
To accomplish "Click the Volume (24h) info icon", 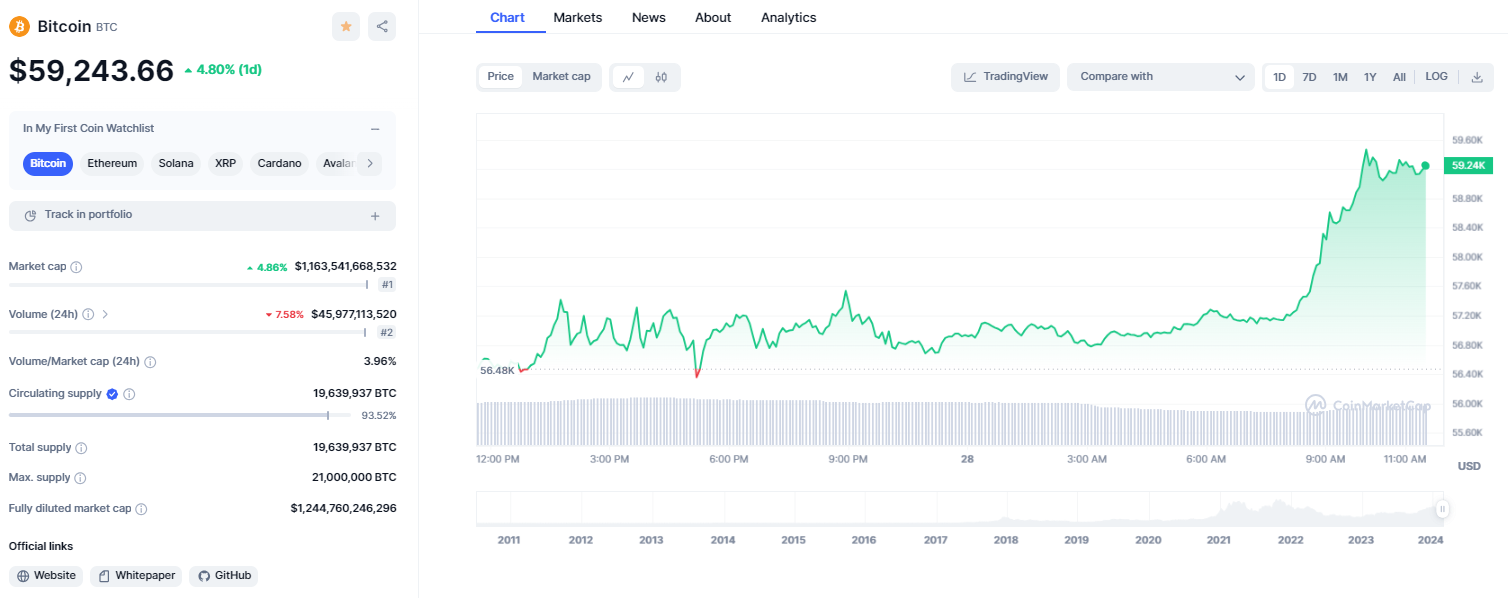I will [x=88, y=314].
